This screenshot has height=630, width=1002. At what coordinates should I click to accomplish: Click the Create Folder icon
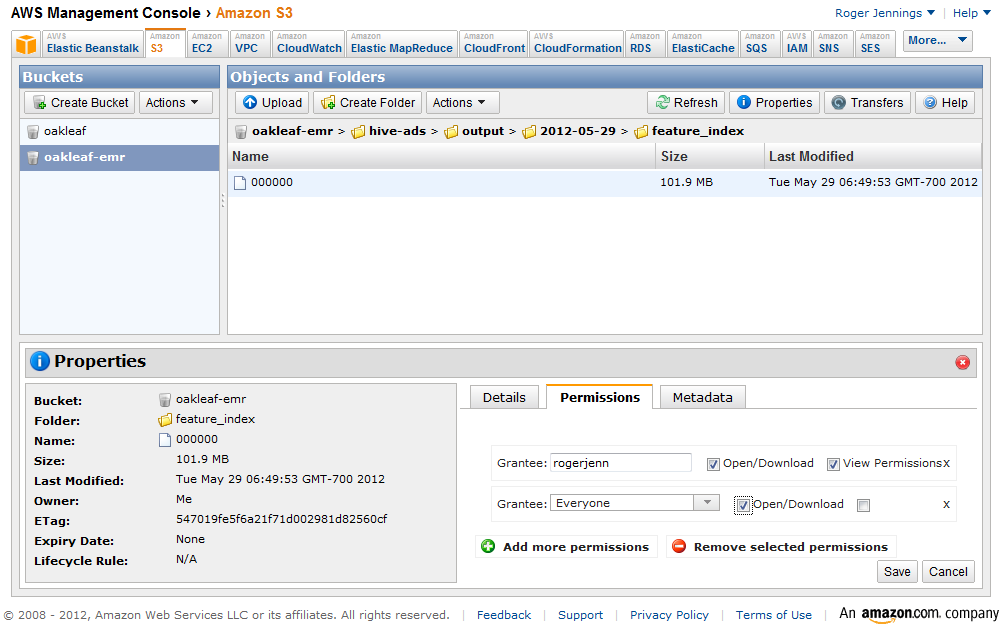(328, 102)
